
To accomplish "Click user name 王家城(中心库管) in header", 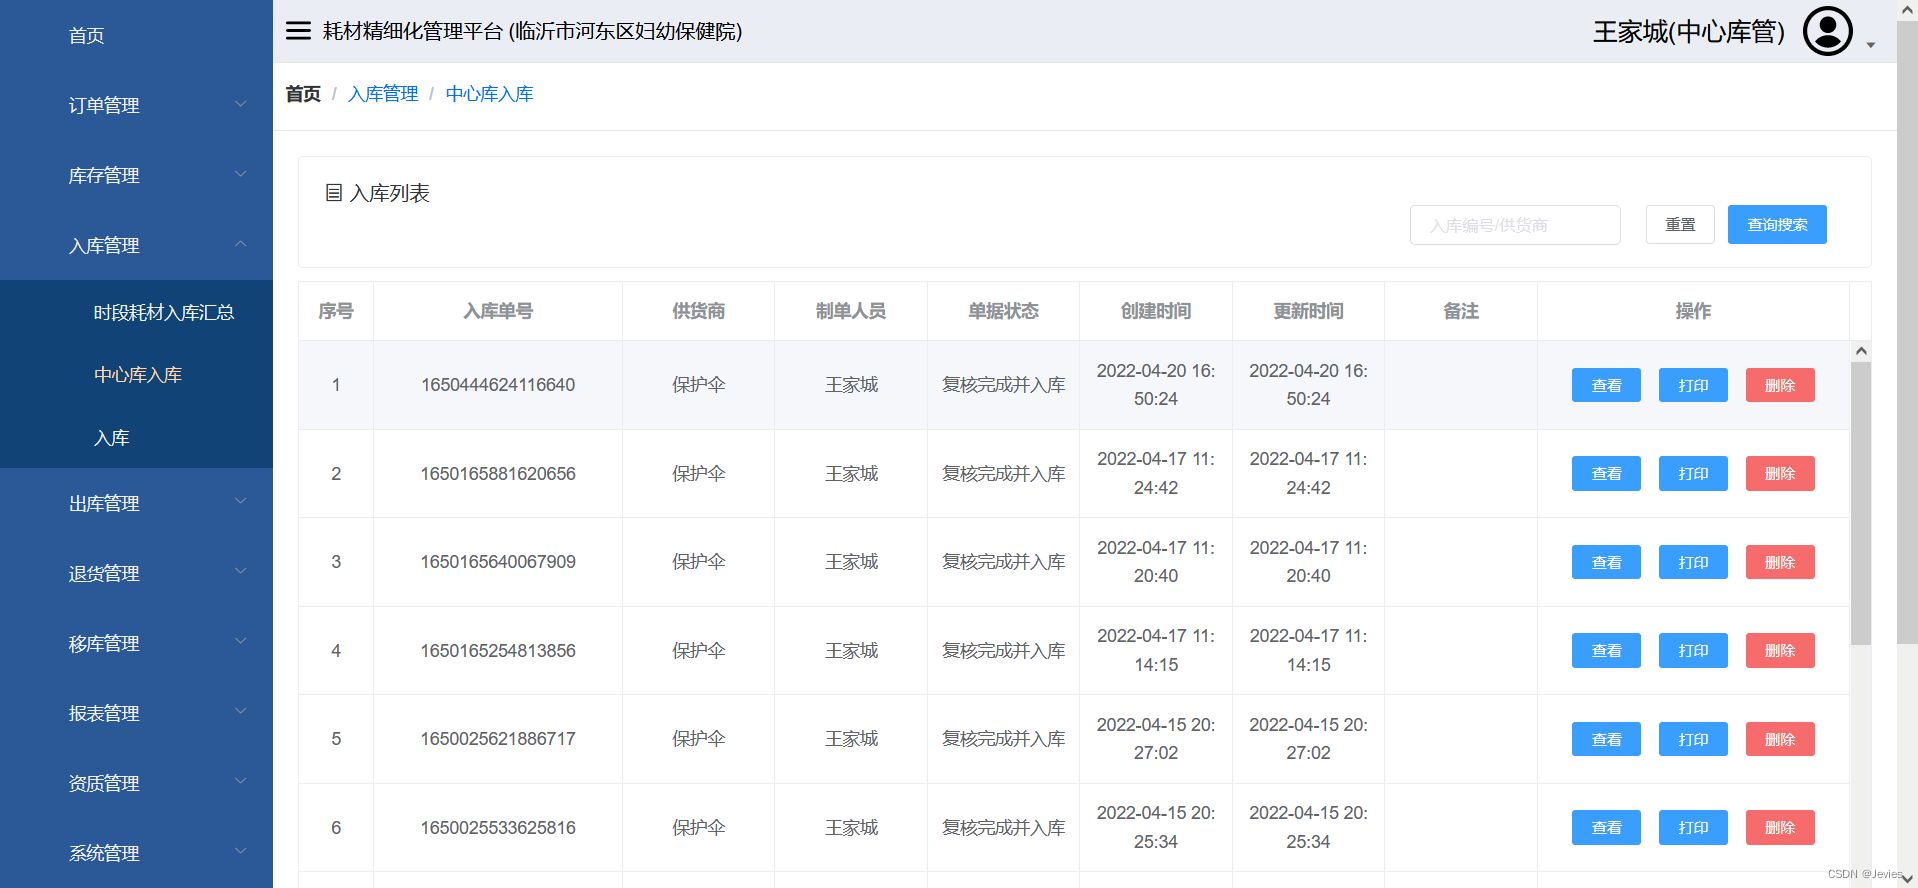I will [1689, 32].
